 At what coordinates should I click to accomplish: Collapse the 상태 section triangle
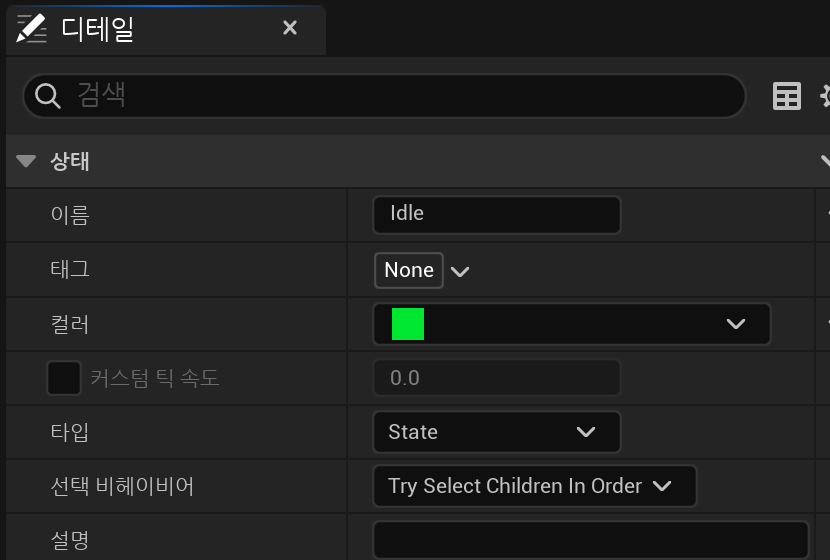tap(25, 160)
